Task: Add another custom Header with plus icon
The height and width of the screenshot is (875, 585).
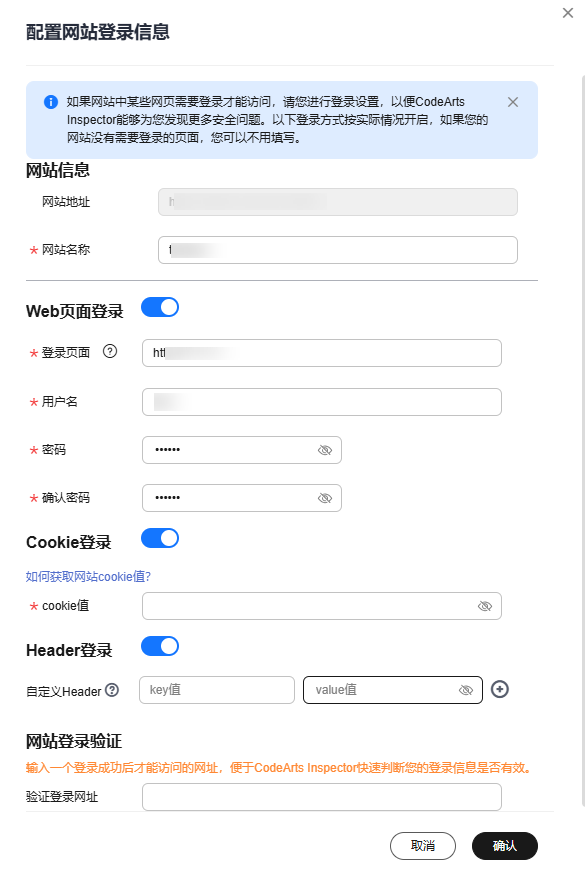Action: click(x=500, y=690)
